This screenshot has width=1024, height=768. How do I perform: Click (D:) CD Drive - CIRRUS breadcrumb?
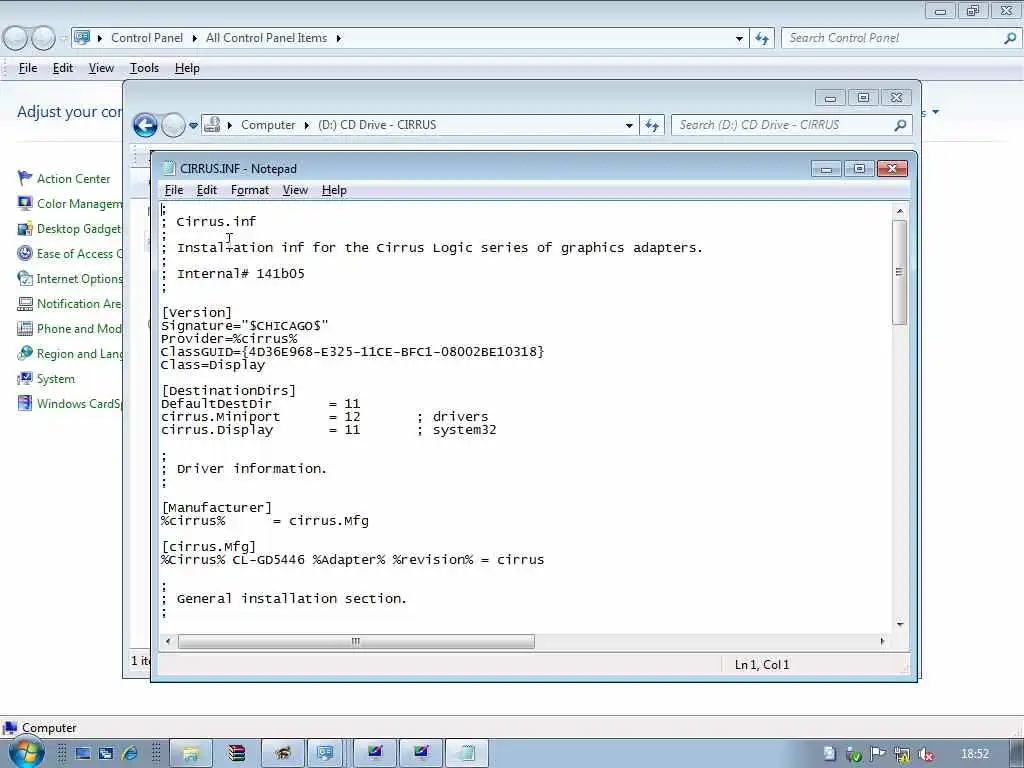pyautogui.click(x=377, y=125)
